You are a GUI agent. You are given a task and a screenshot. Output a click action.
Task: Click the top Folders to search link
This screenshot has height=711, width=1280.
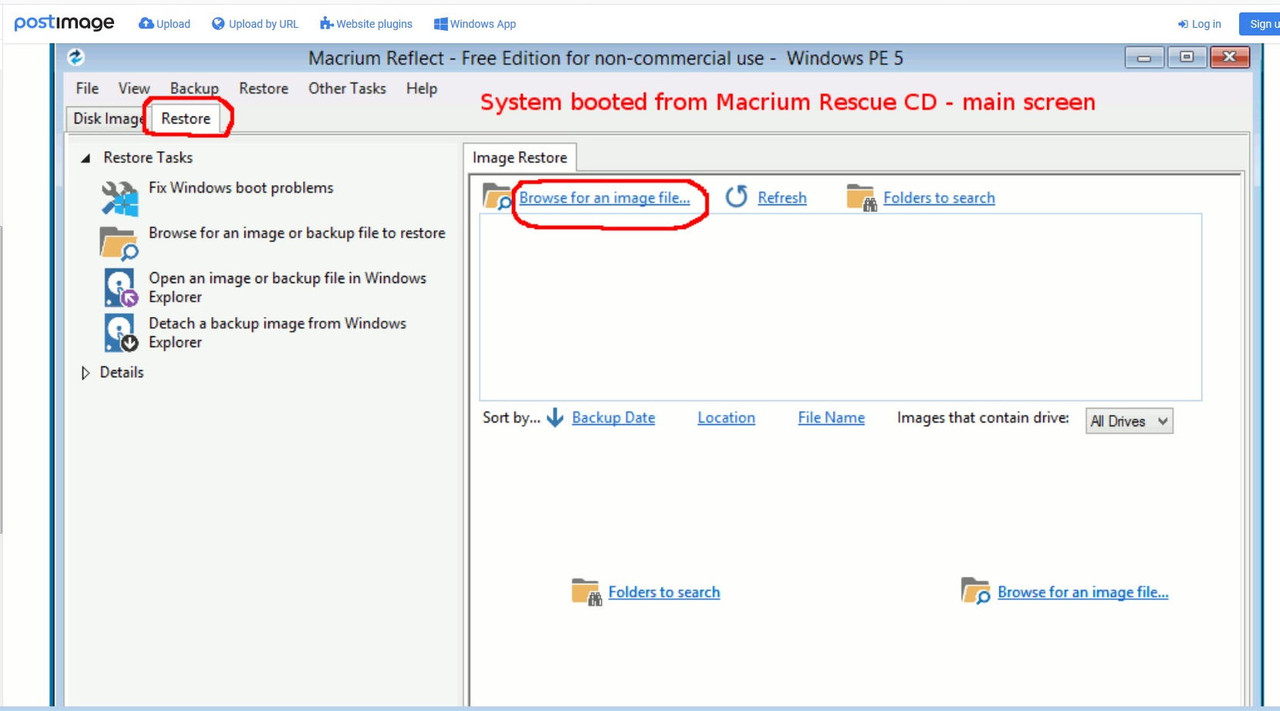point(939,198)
